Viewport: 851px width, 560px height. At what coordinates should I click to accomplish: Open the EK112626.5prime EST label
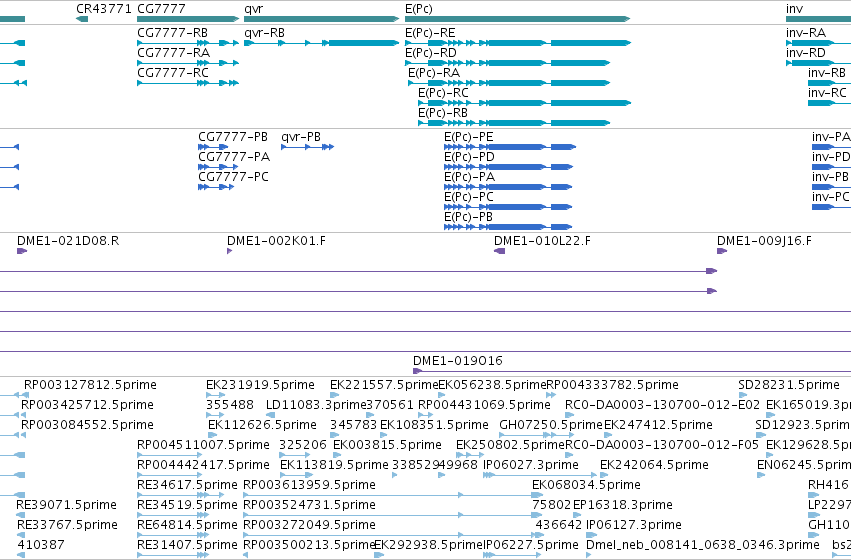[262, 425]
